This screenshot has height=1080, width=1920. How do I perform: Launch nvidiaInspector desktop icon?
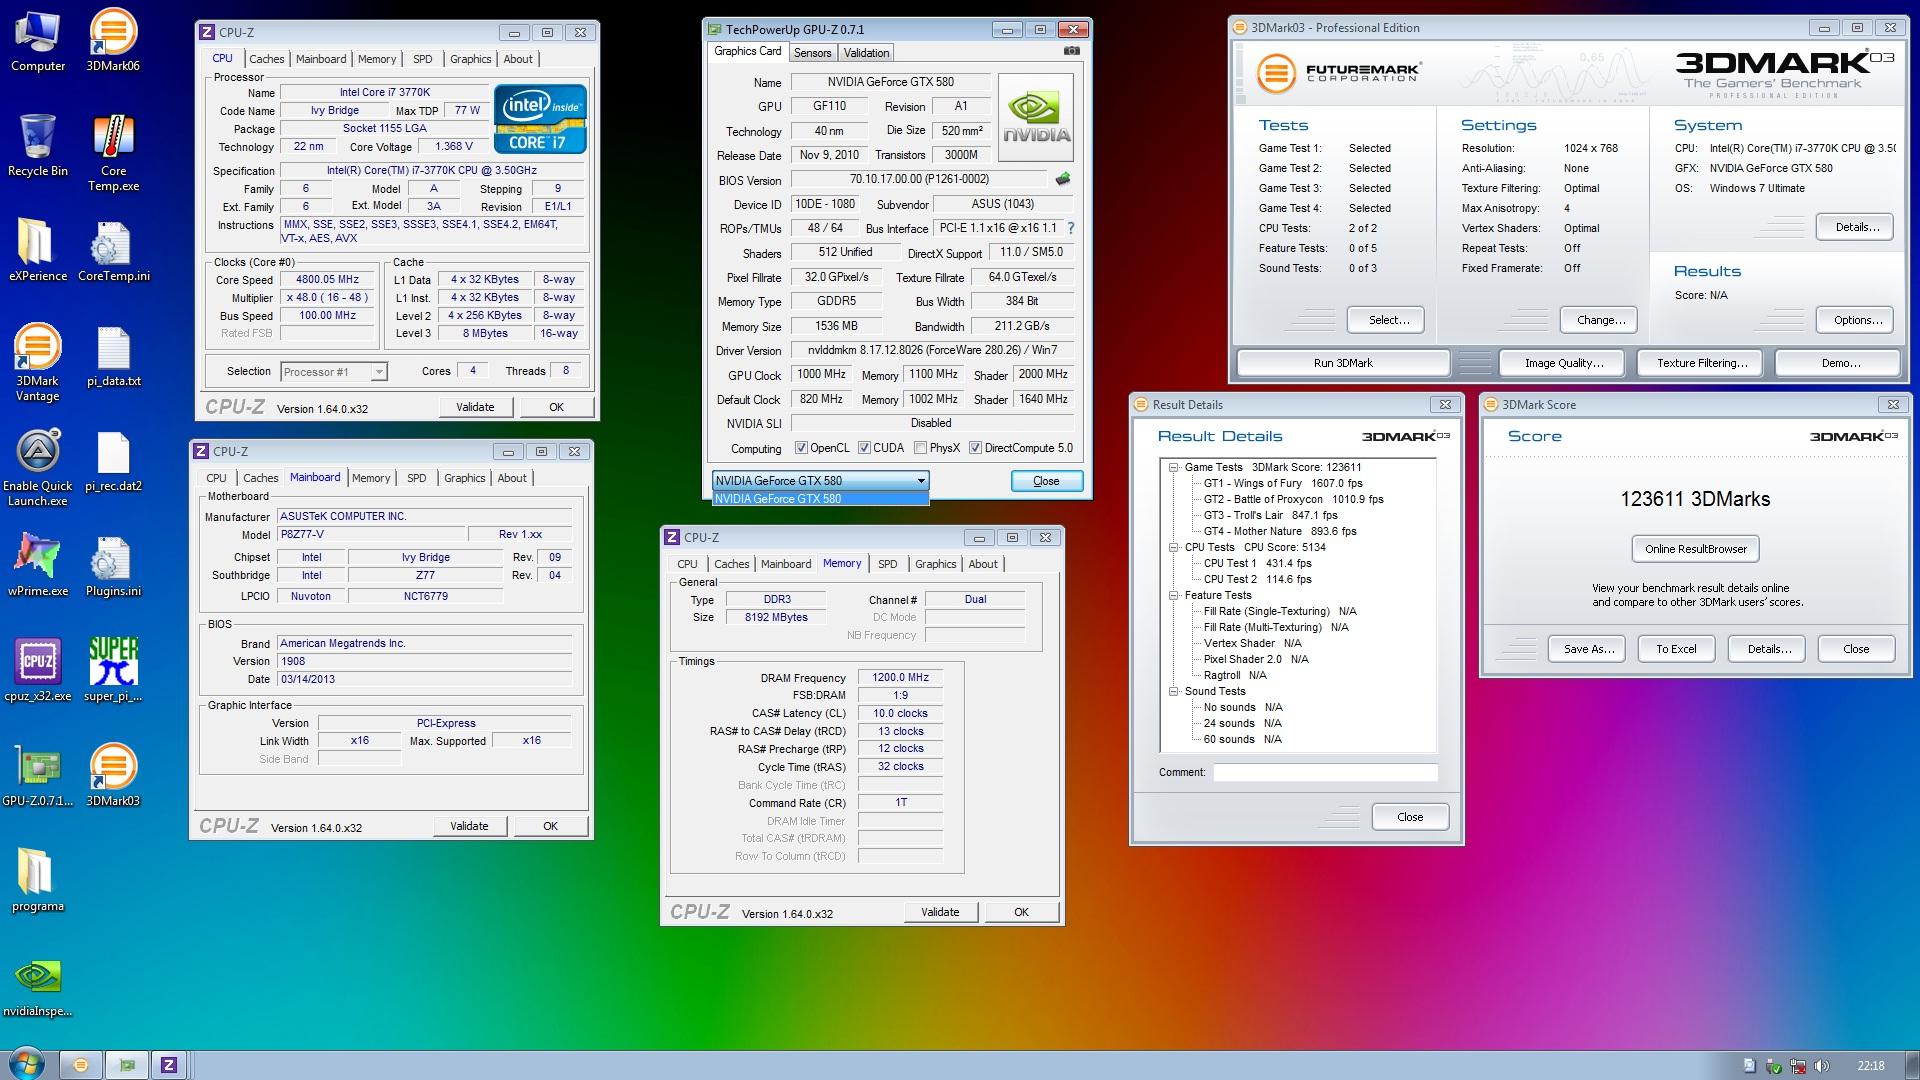pyautogui.click(x=37, y=986)
